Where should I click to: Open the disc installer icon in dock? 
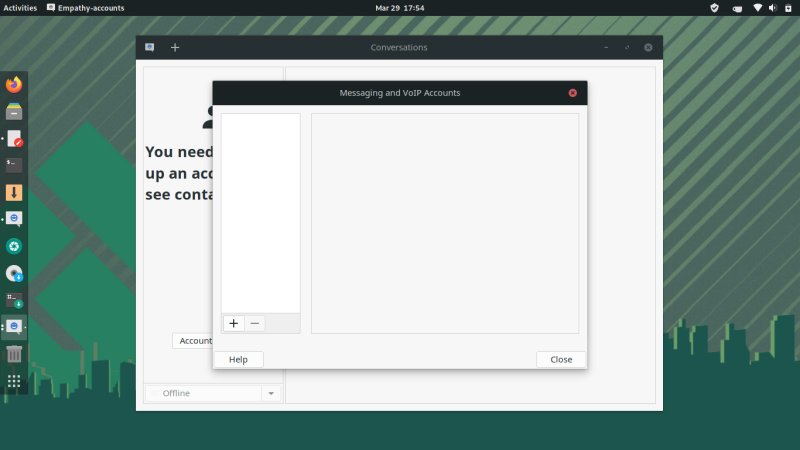pos(14,273)
